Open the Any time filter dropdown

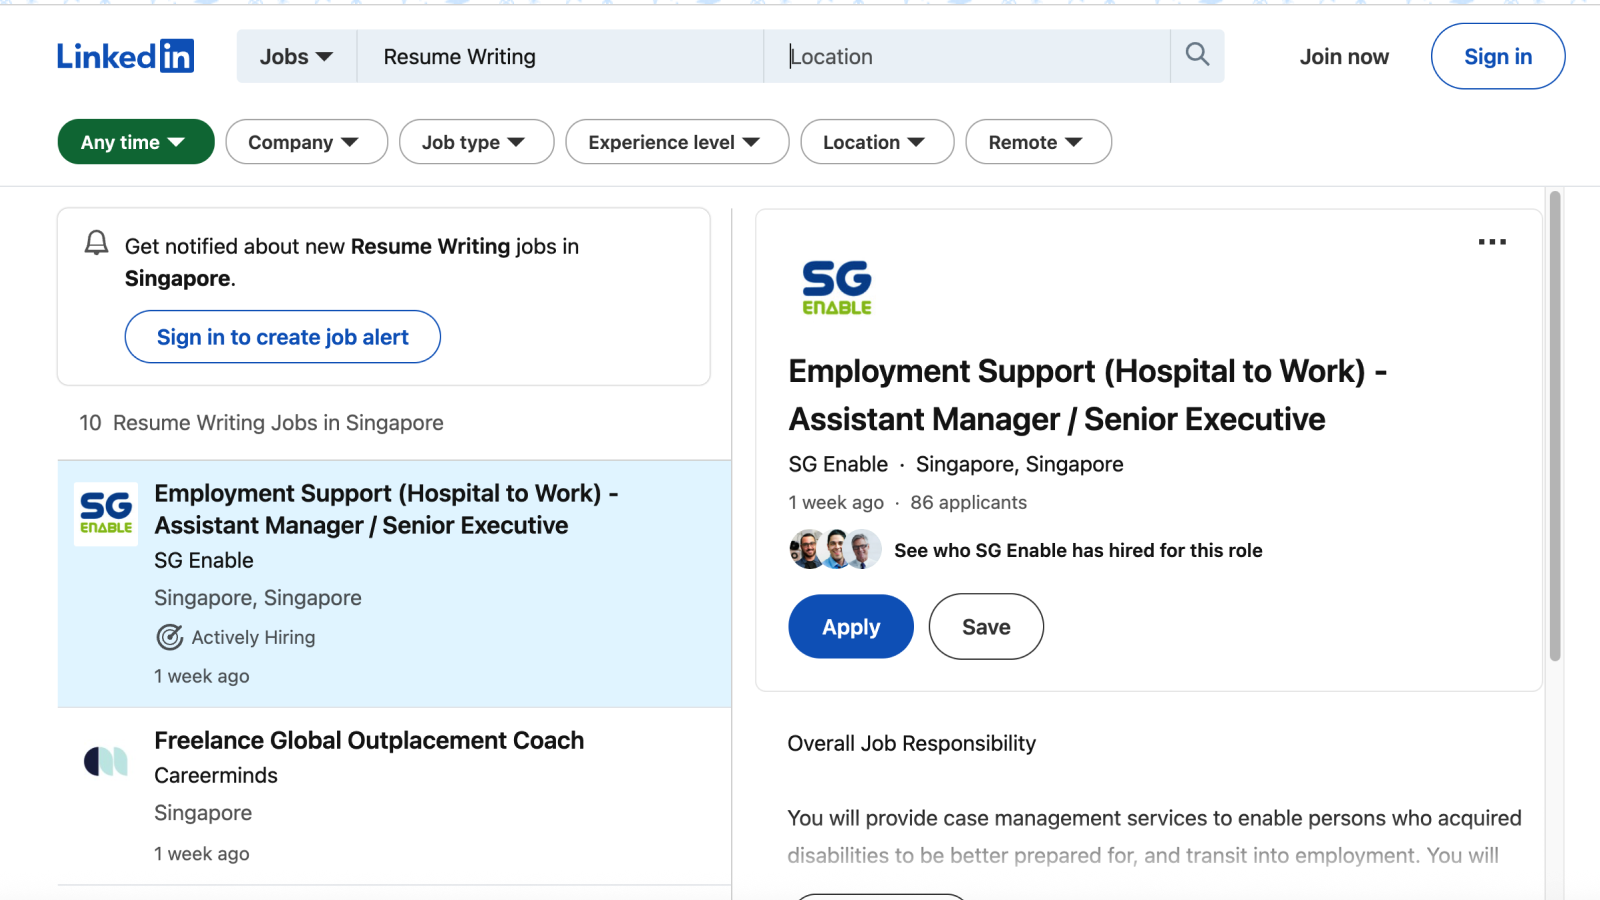click(x=136, y=142)
